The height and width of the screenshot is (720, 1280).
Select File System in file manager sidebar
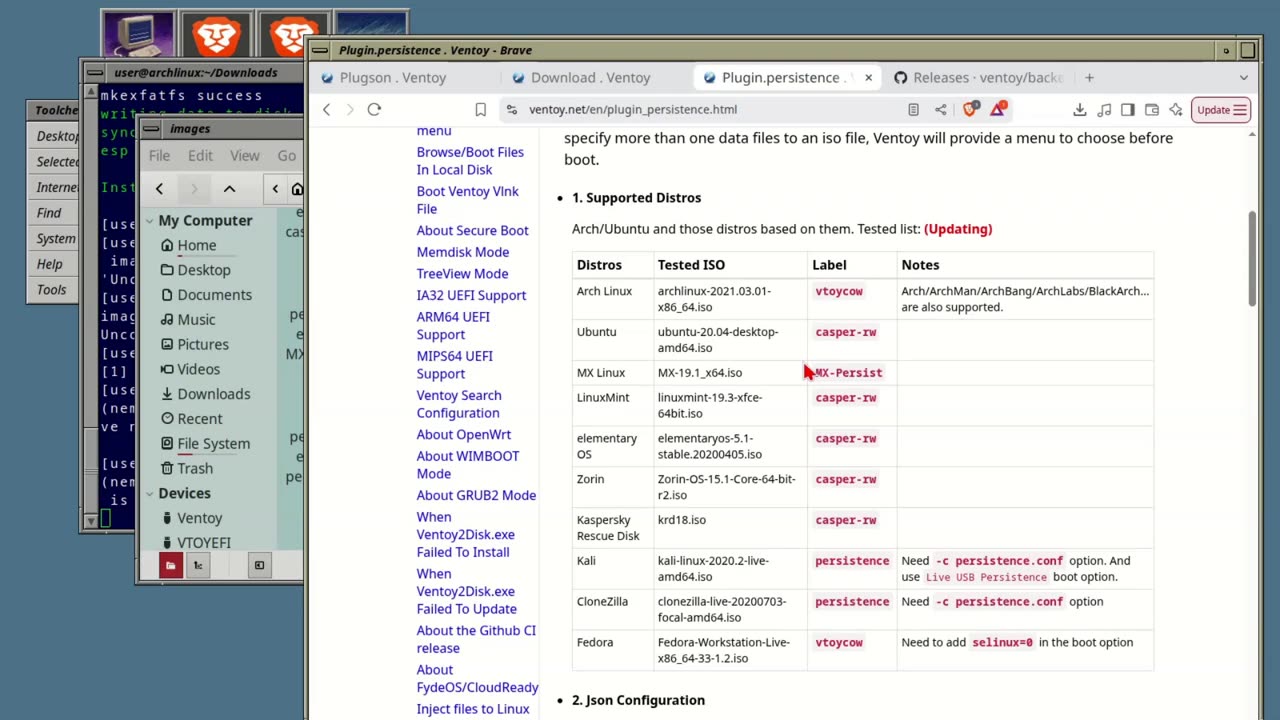point(205,443)
